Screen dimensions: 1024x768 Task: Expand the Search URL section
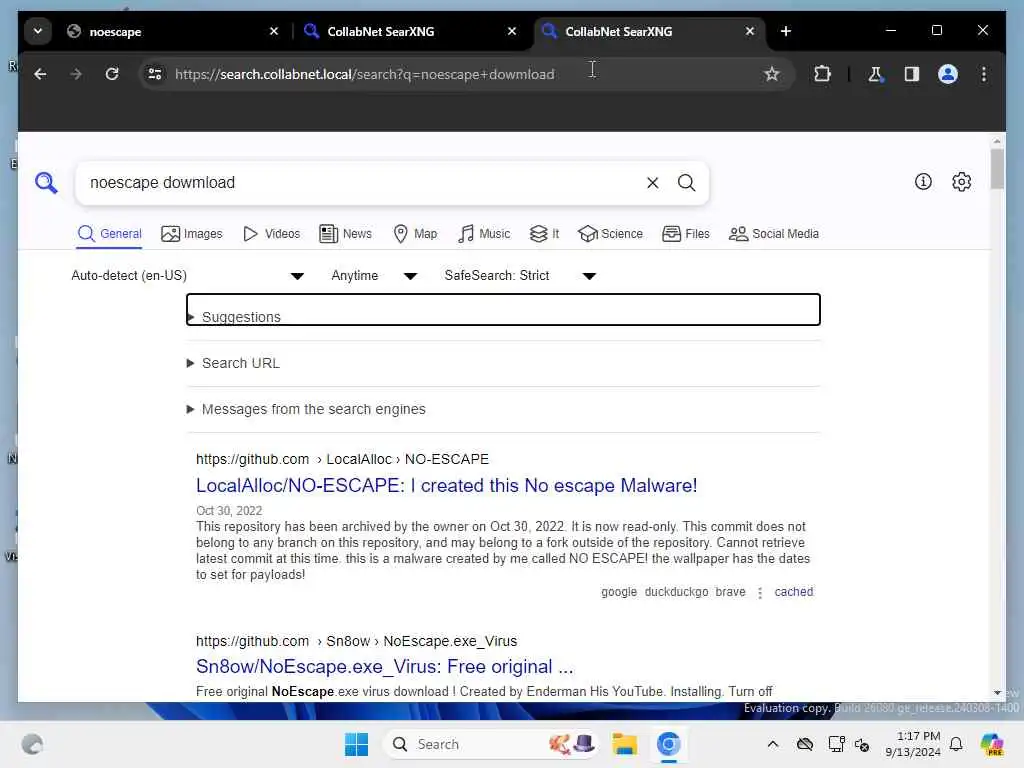pyautogui.click(x=503, y=363)
